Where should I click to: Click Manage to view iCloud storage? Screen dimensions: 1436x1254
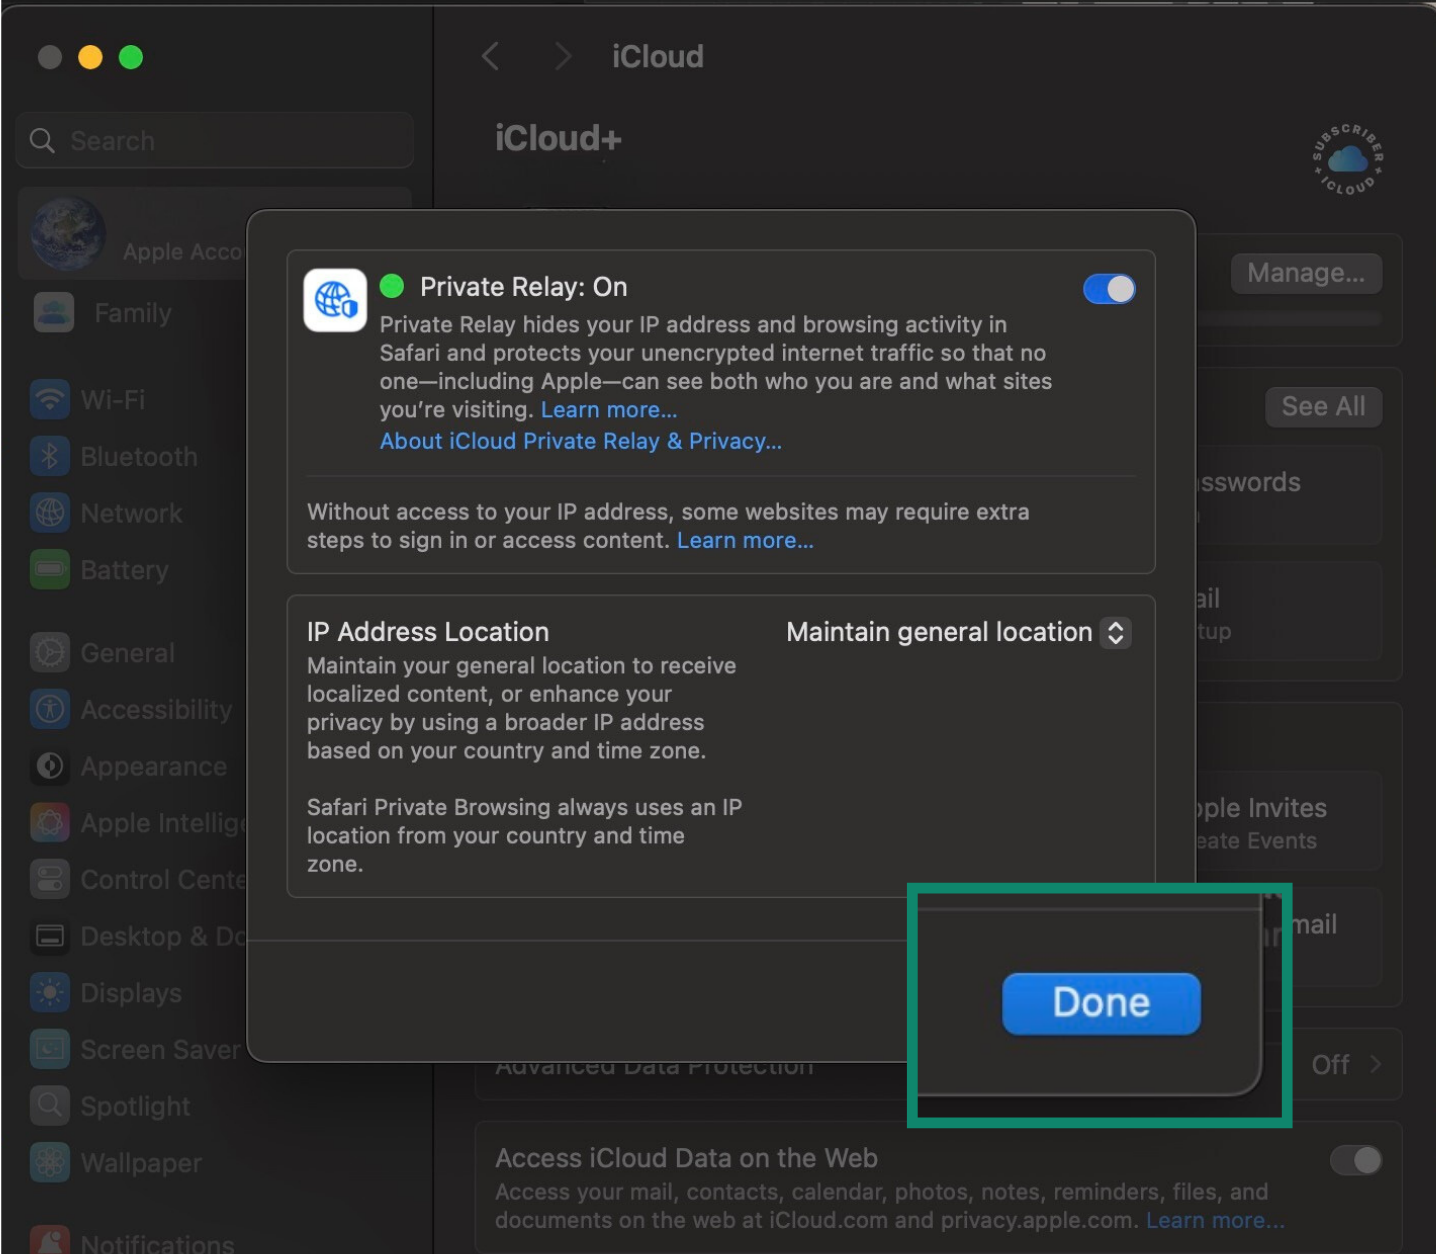click(x=1306, y=273)
